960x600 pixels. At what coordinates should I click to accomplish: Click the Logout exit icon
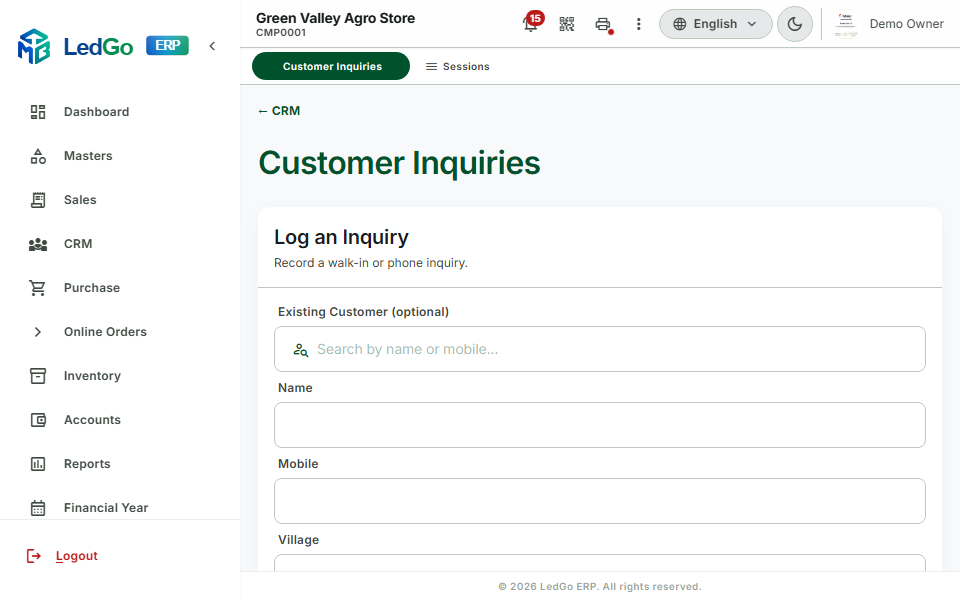(34, 556)
